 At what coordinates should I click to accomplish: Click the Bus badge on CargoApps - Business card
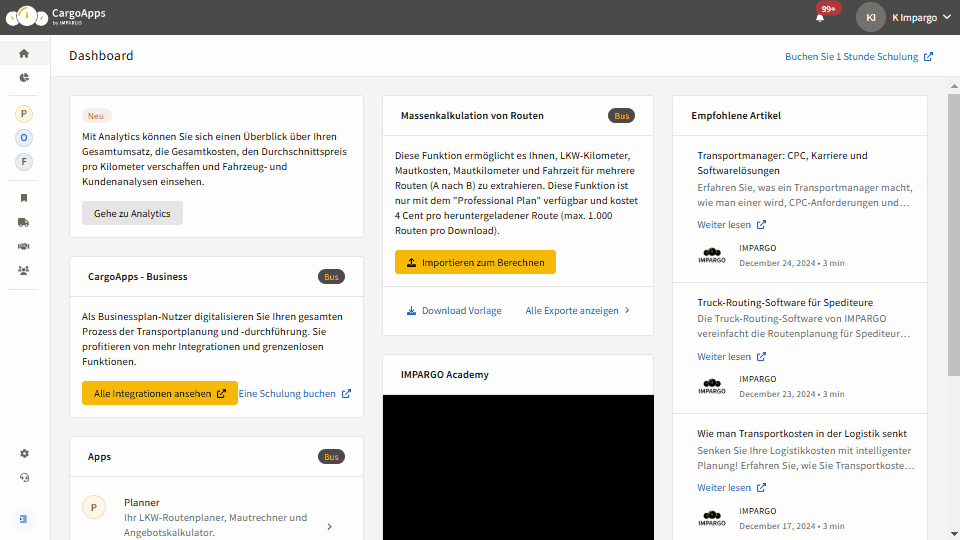tap(331, 277)
